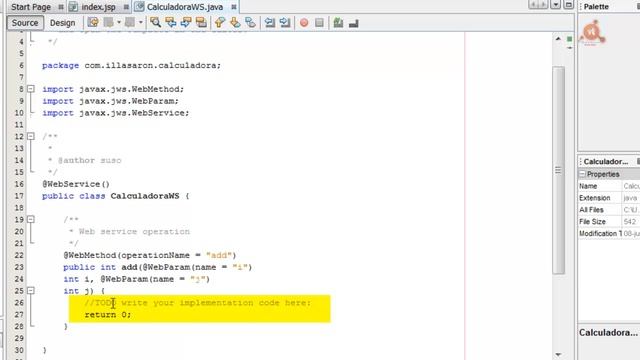Screen dimensions: 640x360
Task: Jump to Next Bookmark icon
Action: [x=235, y=22]
